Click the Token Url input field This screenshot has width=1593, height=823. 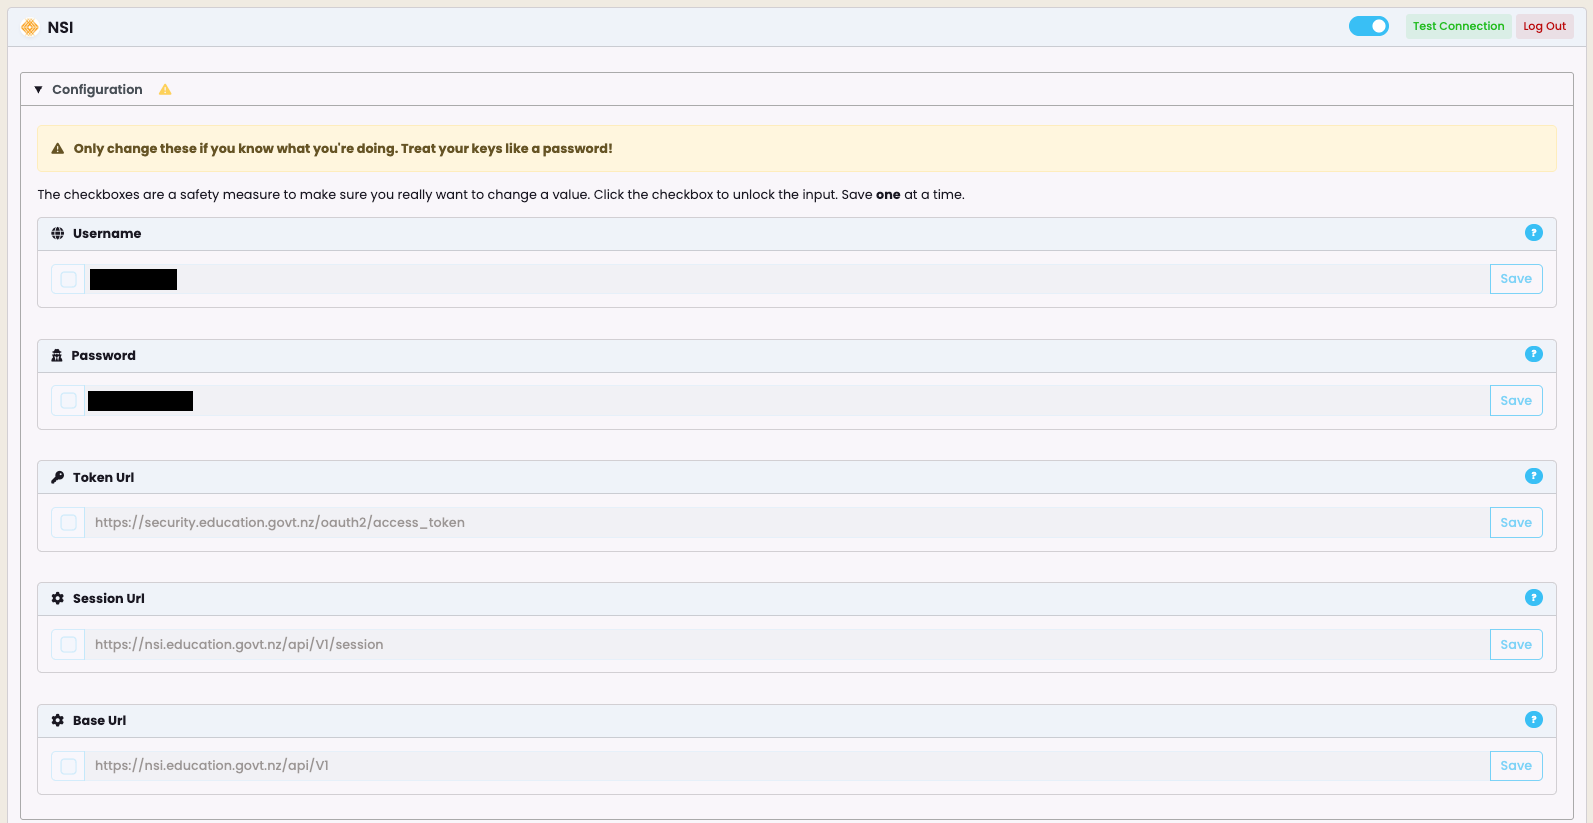(787, 523)
